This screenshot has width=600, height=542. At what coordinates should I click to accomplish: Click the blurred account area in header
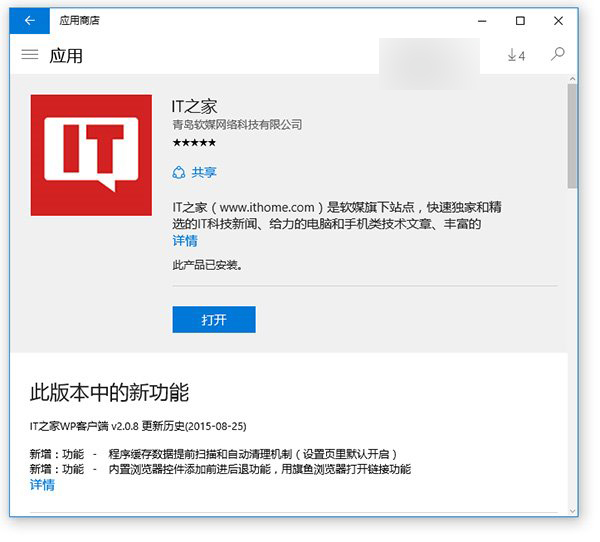click(x=432, y=55)
